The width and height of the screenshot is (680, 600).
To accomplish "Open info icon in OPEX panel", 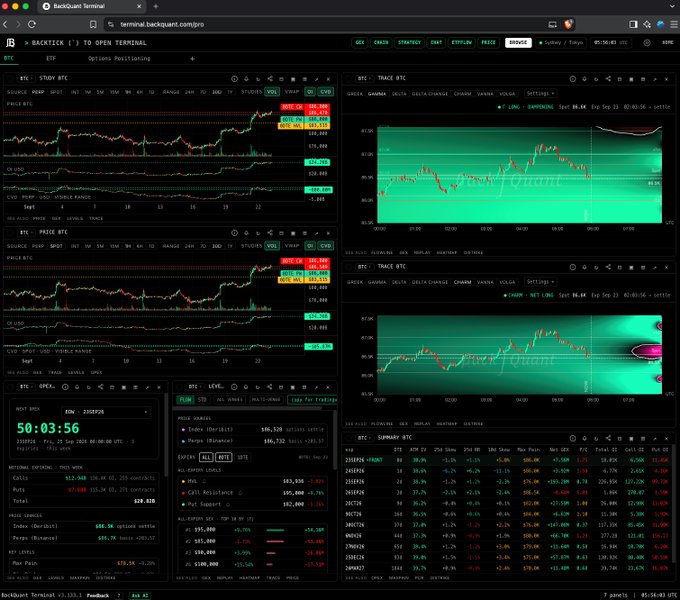I will pyautogui.click(x=65, y=387).
